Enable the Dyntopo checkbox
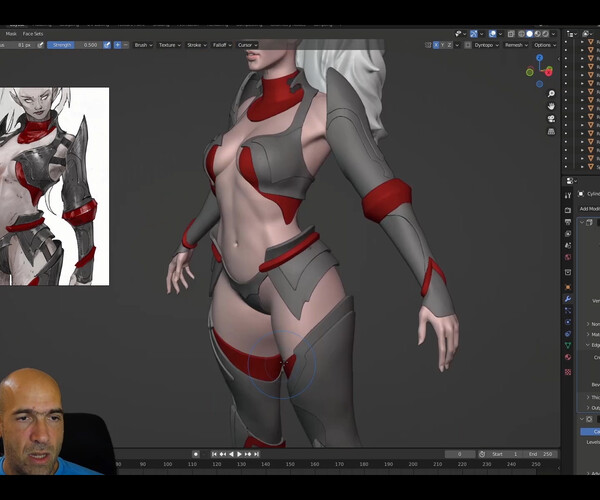600x500 pixels. click(x=468, y=45)
